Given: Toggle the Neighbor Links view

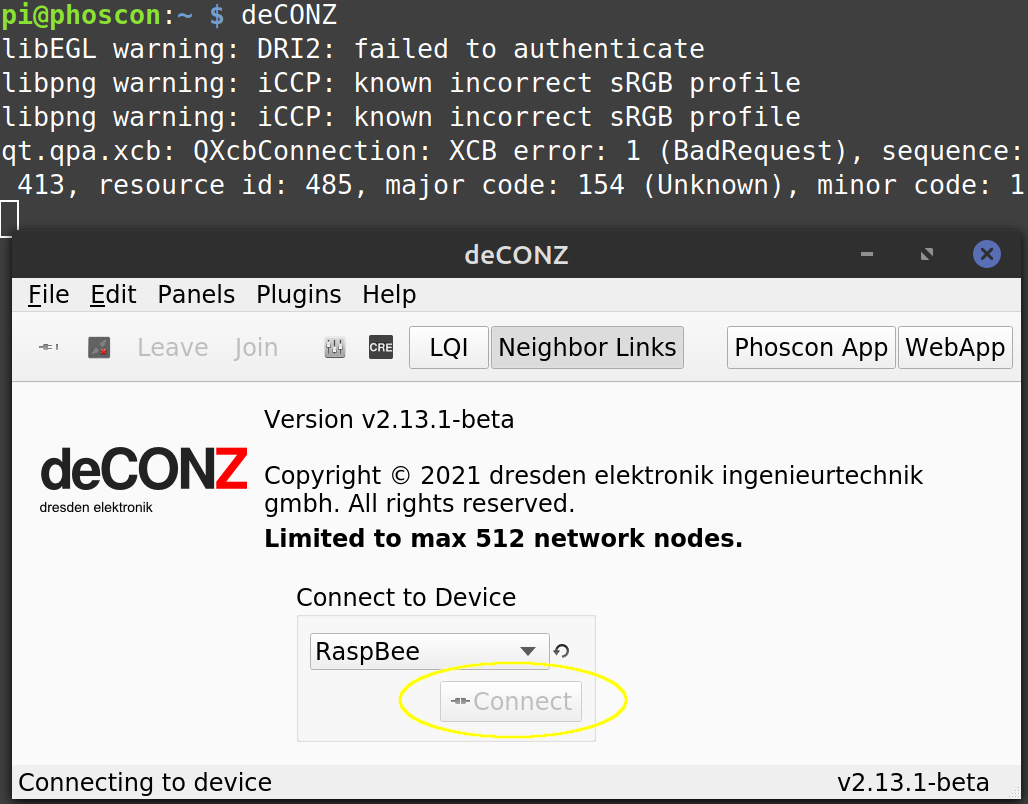Looking at the screenshot, I should click(587, 347).
